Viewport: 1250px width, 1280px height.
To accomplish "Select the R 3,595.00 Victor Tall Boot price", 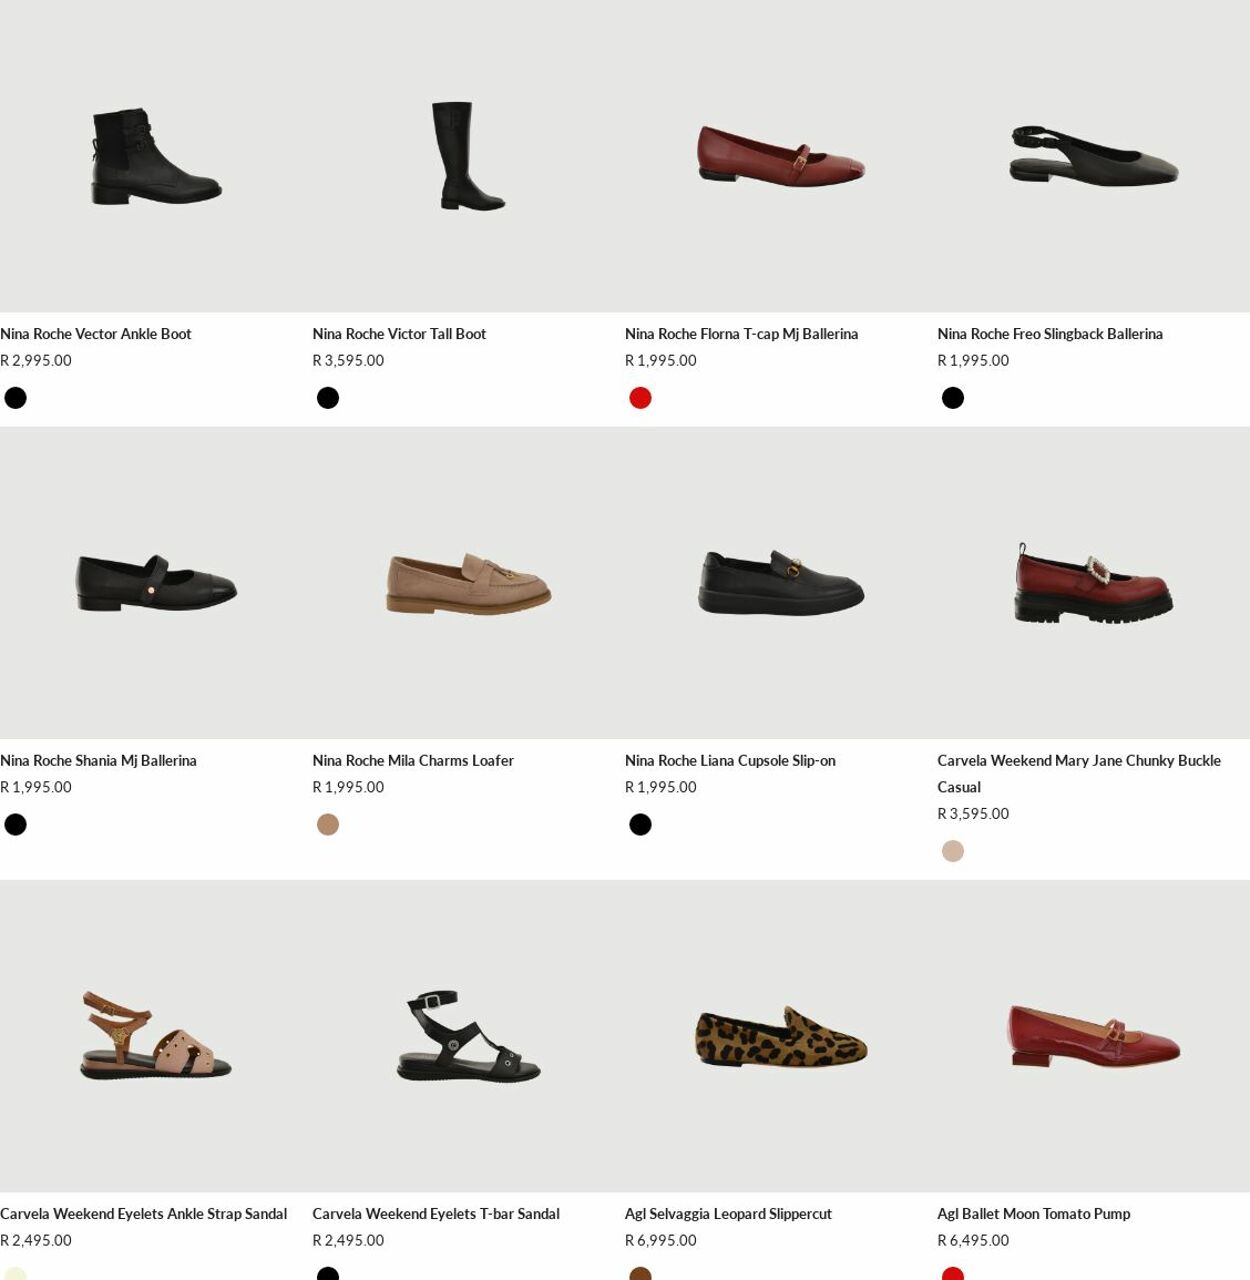I will coord(348,361).
